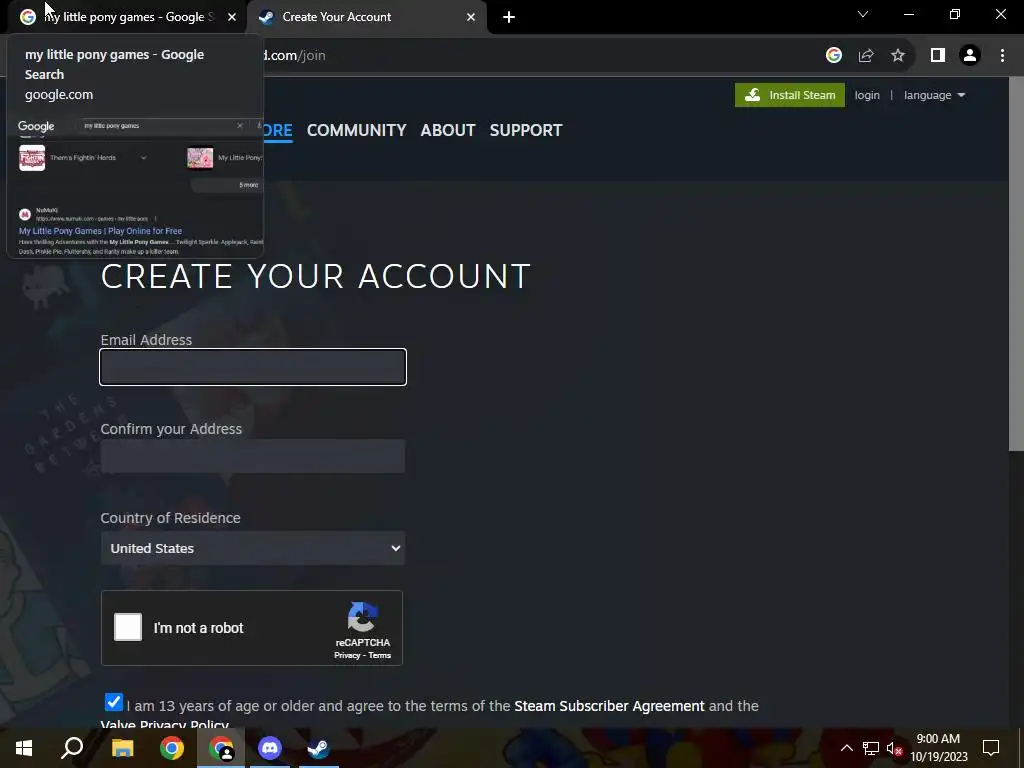1024x768 pixels.
Task: Focus the Email Address field
Action: [253, 367]
